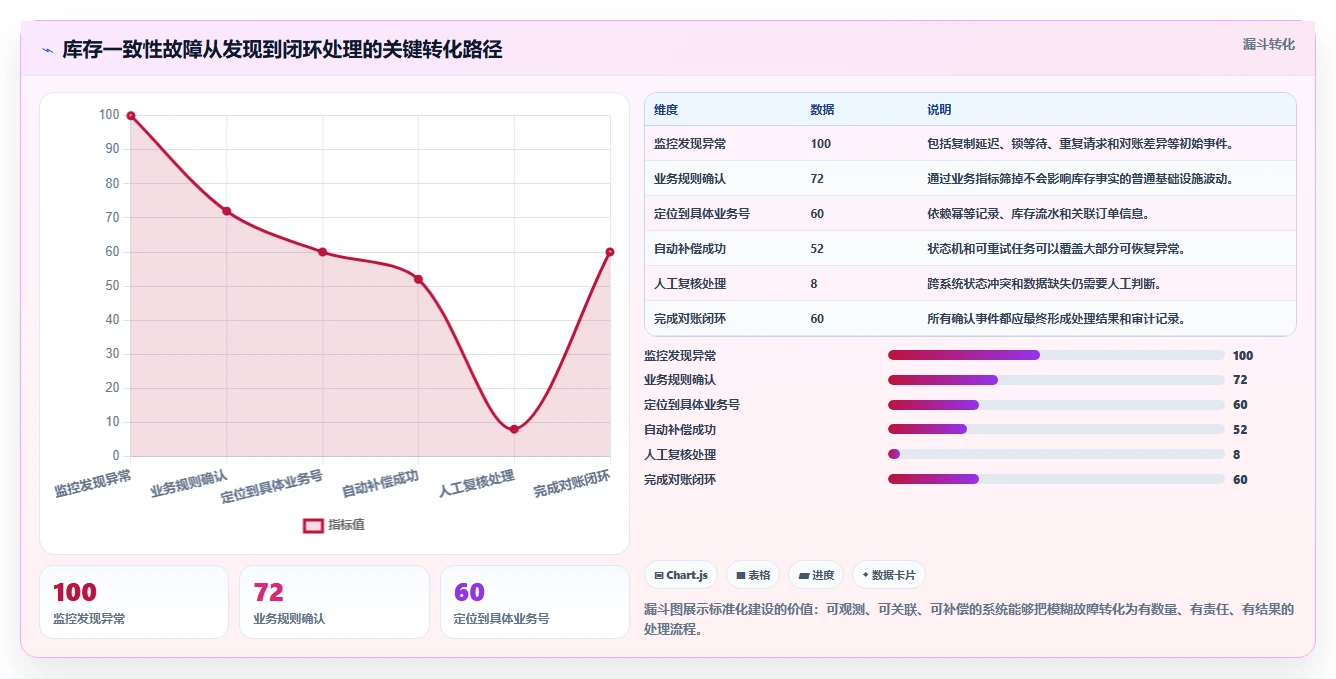Click the 数据 column header
The width and height of the screenshot is (1336, 679).
pyautogui.click(x=822, y=110)
